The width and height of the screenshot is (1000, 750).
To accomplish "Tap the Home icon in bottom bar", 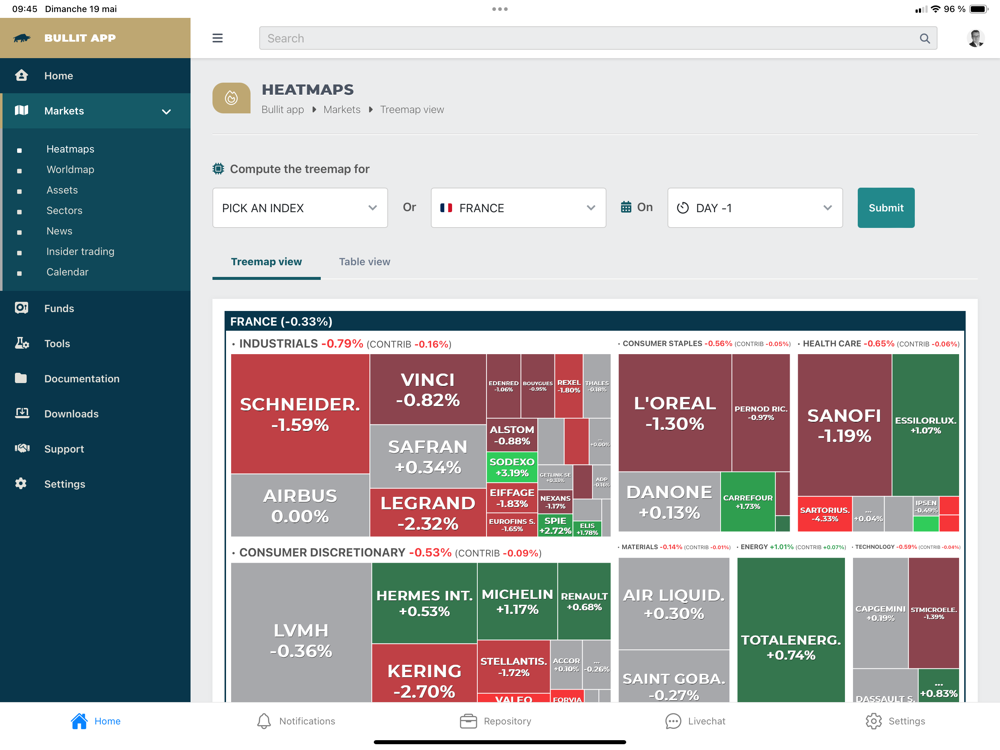I will (79, 721).
